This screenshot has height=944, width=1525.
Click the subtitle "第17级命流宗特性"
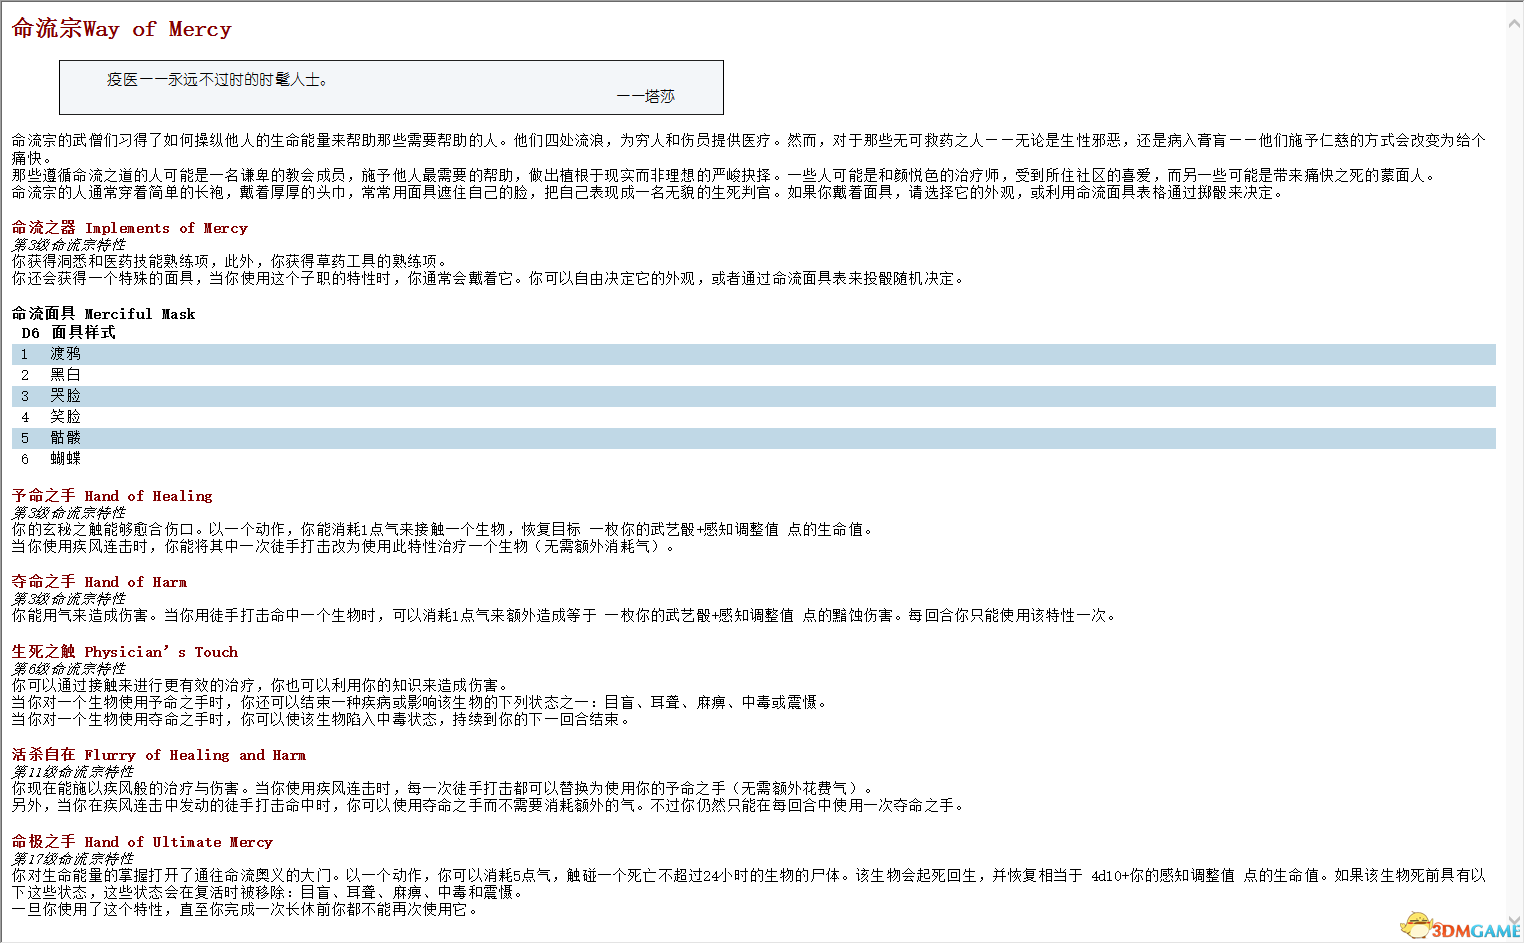[x=72, y=859]
